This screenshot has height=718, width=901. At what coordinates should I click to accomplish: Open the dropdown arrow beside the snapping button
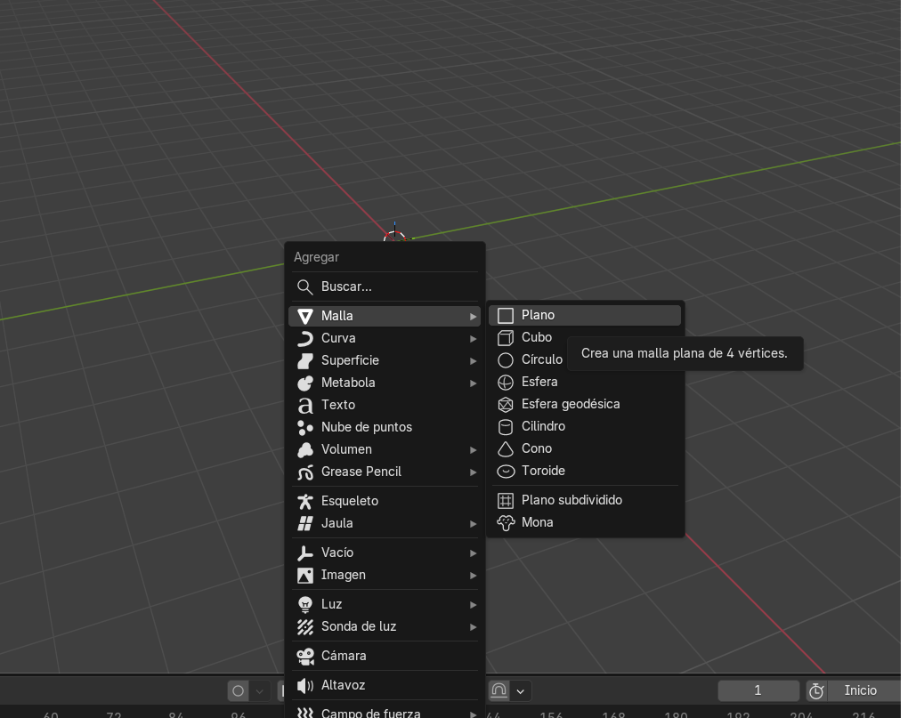coord(521,691)
